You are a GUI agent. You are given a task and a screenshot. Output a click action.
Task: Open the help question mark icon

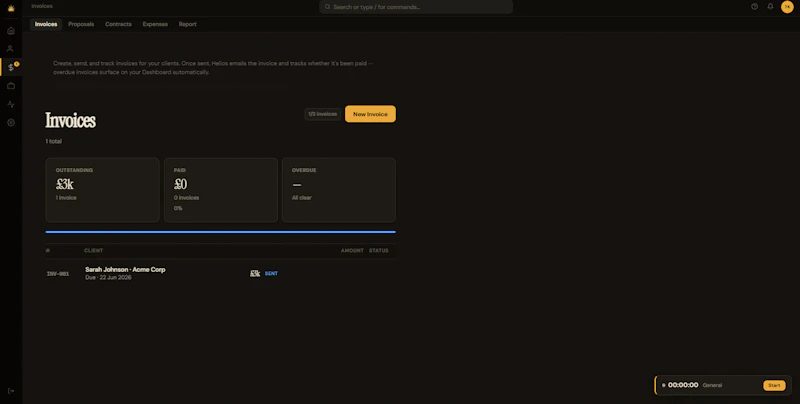coord(754,7)
